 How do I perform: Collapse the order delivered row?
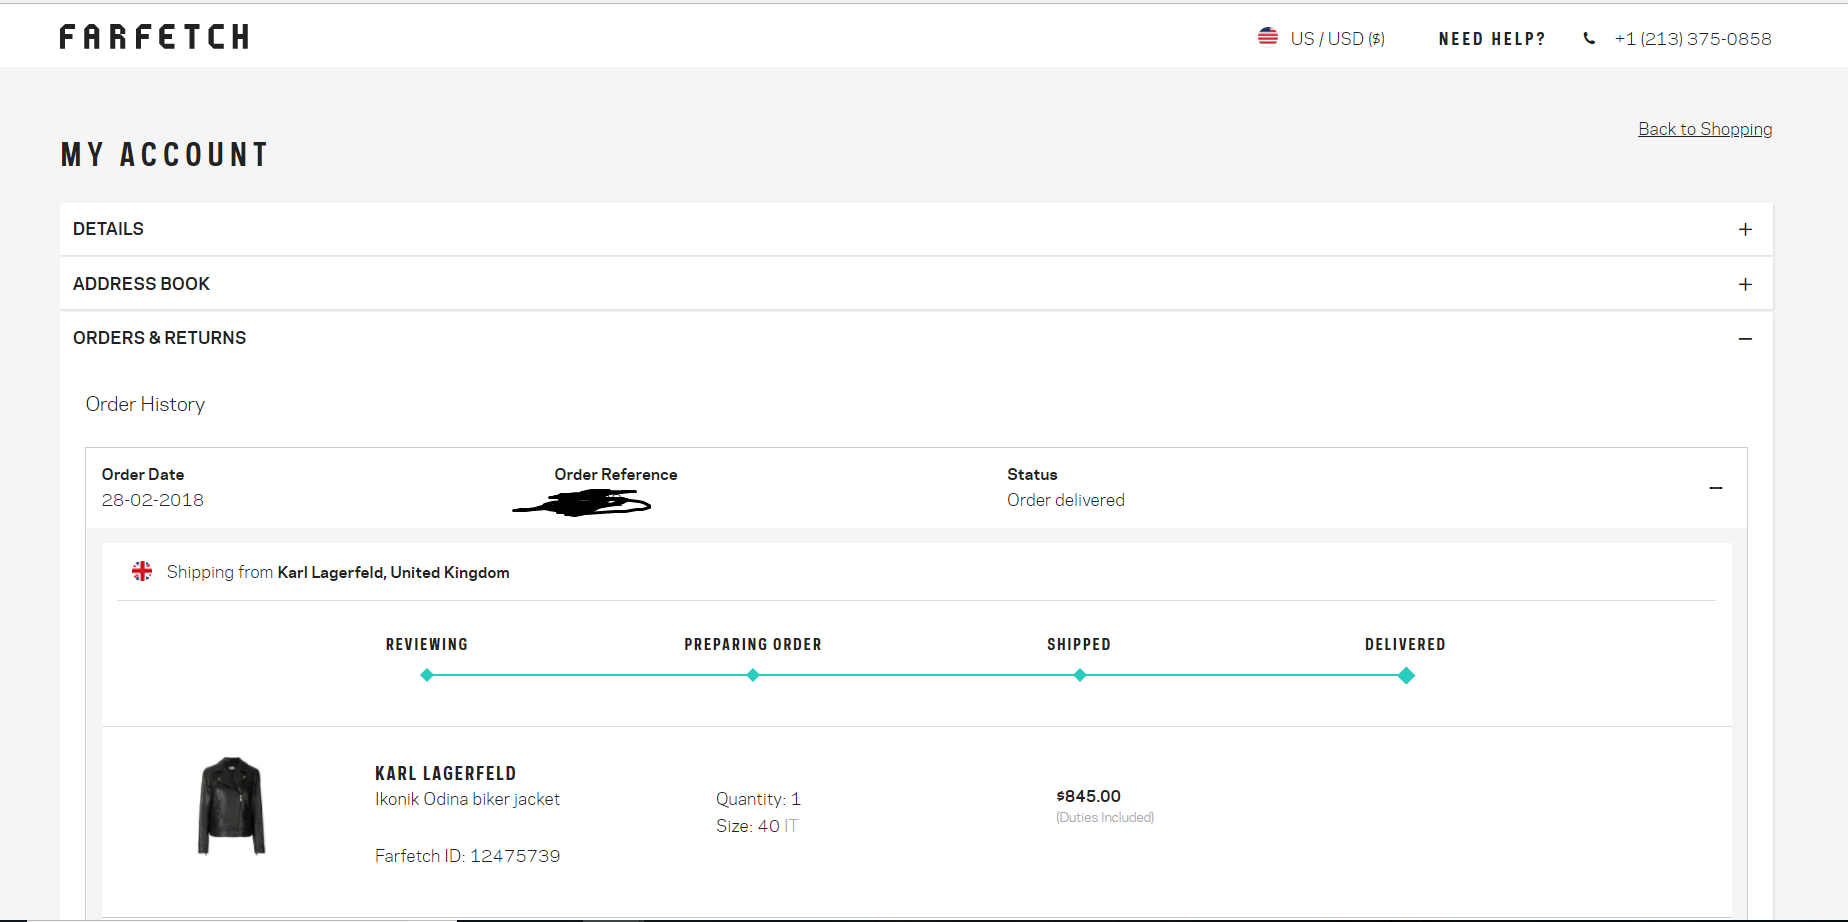click(1715, 488)
